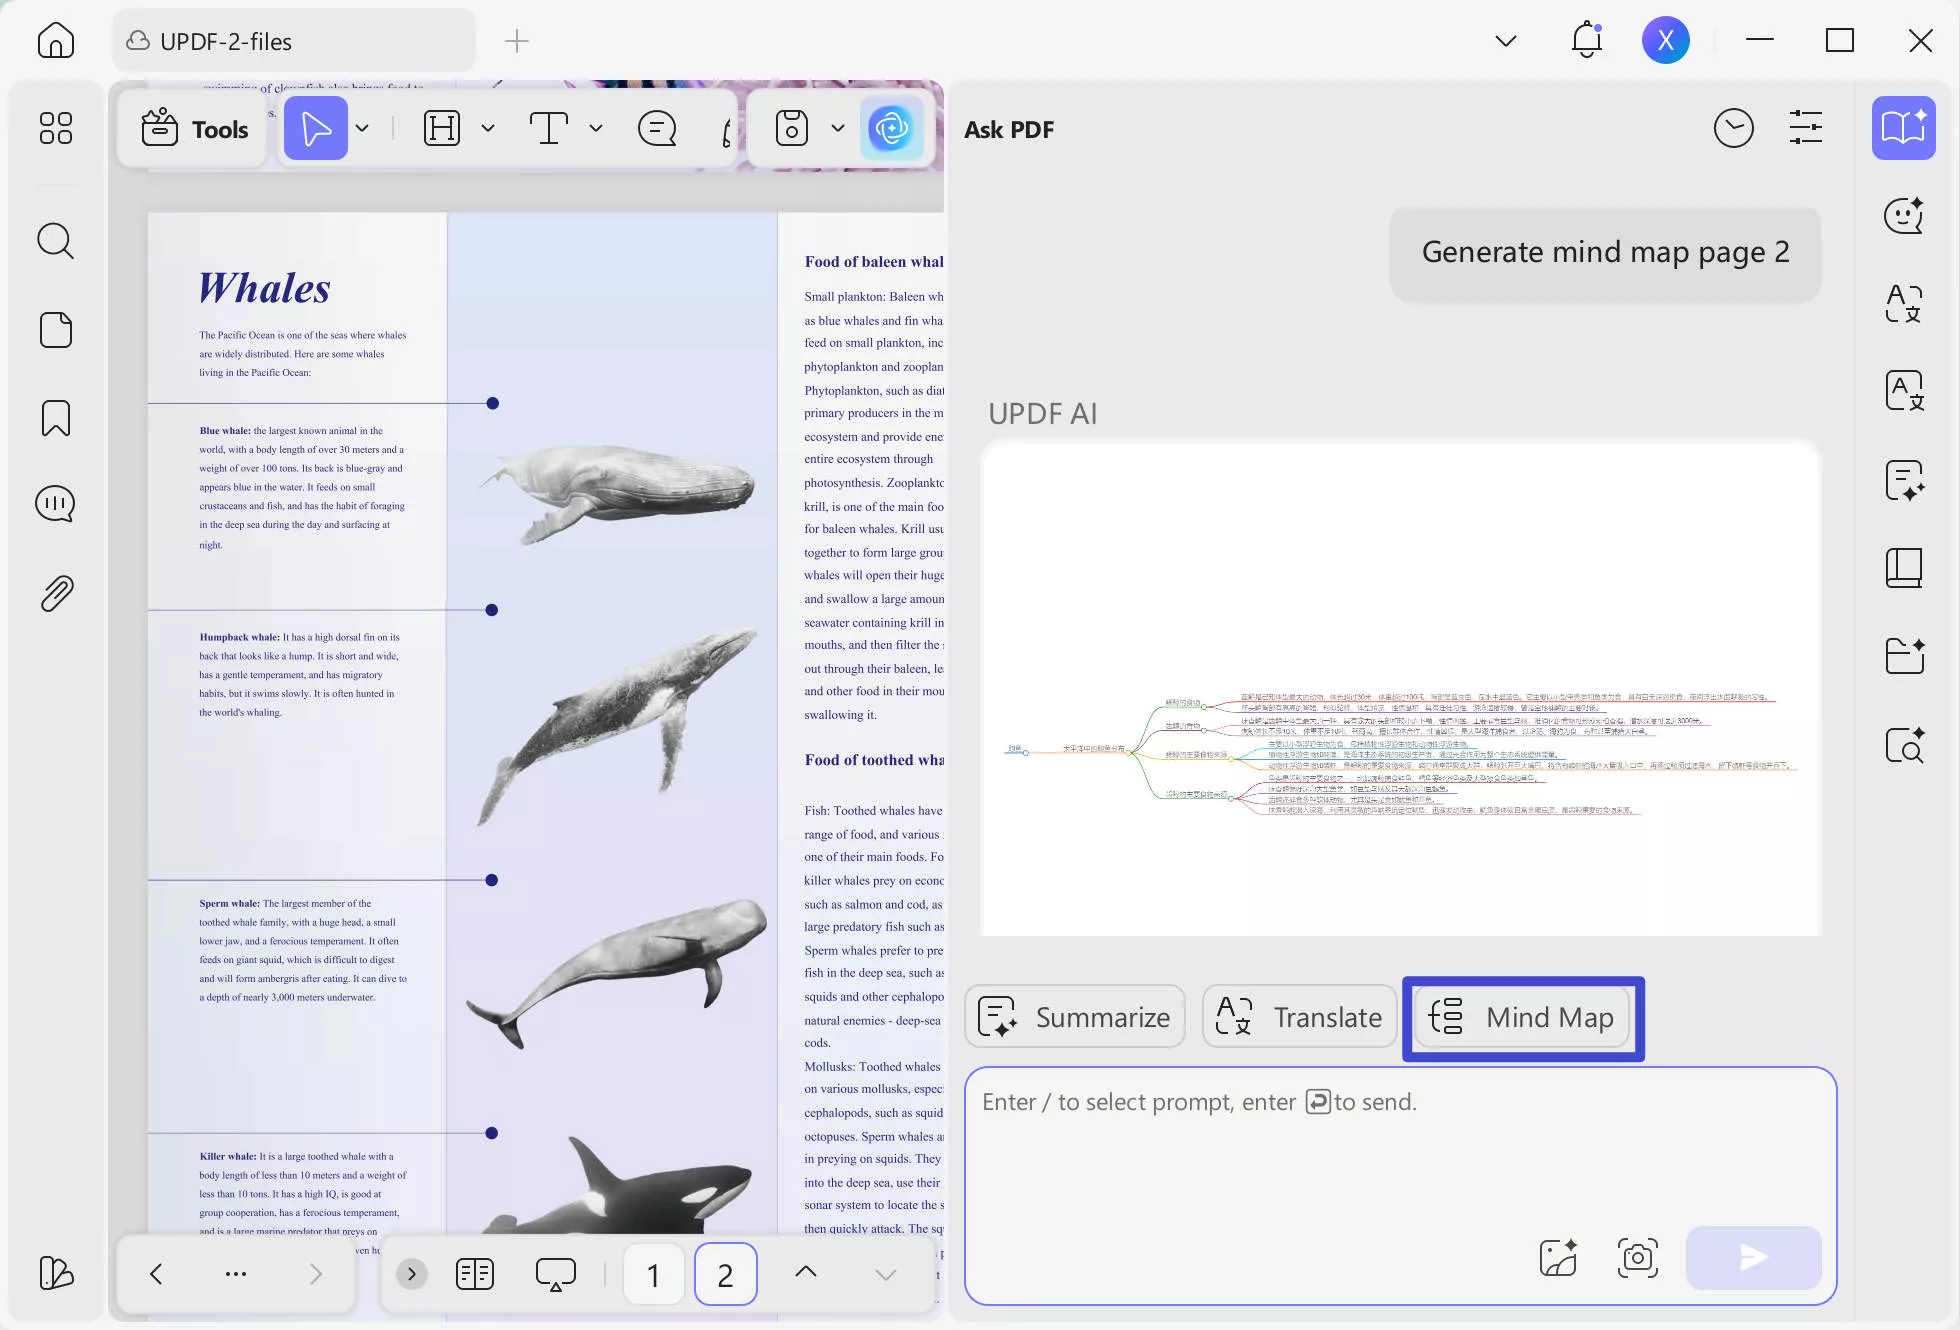The image size is (1960, 1330).
Task: Click the Summarize button
Action: (1074, 1016)
